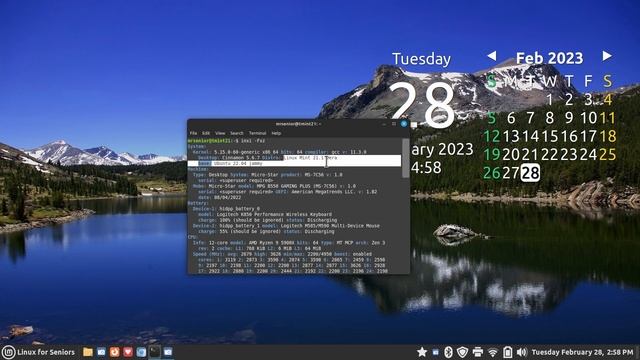Click the Feb 2023 month heading

(549, 58)
